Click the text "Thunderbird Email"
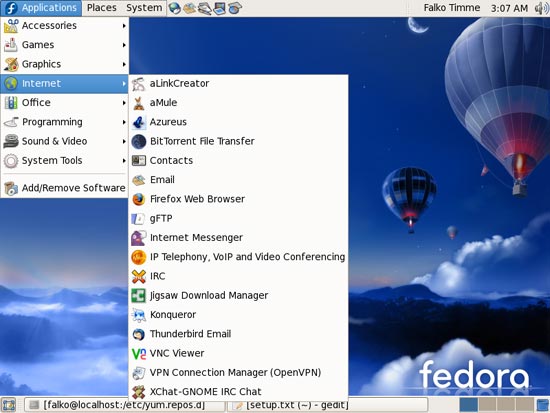The width and height of the screenshot is (550, 413). tap(190, 334)
